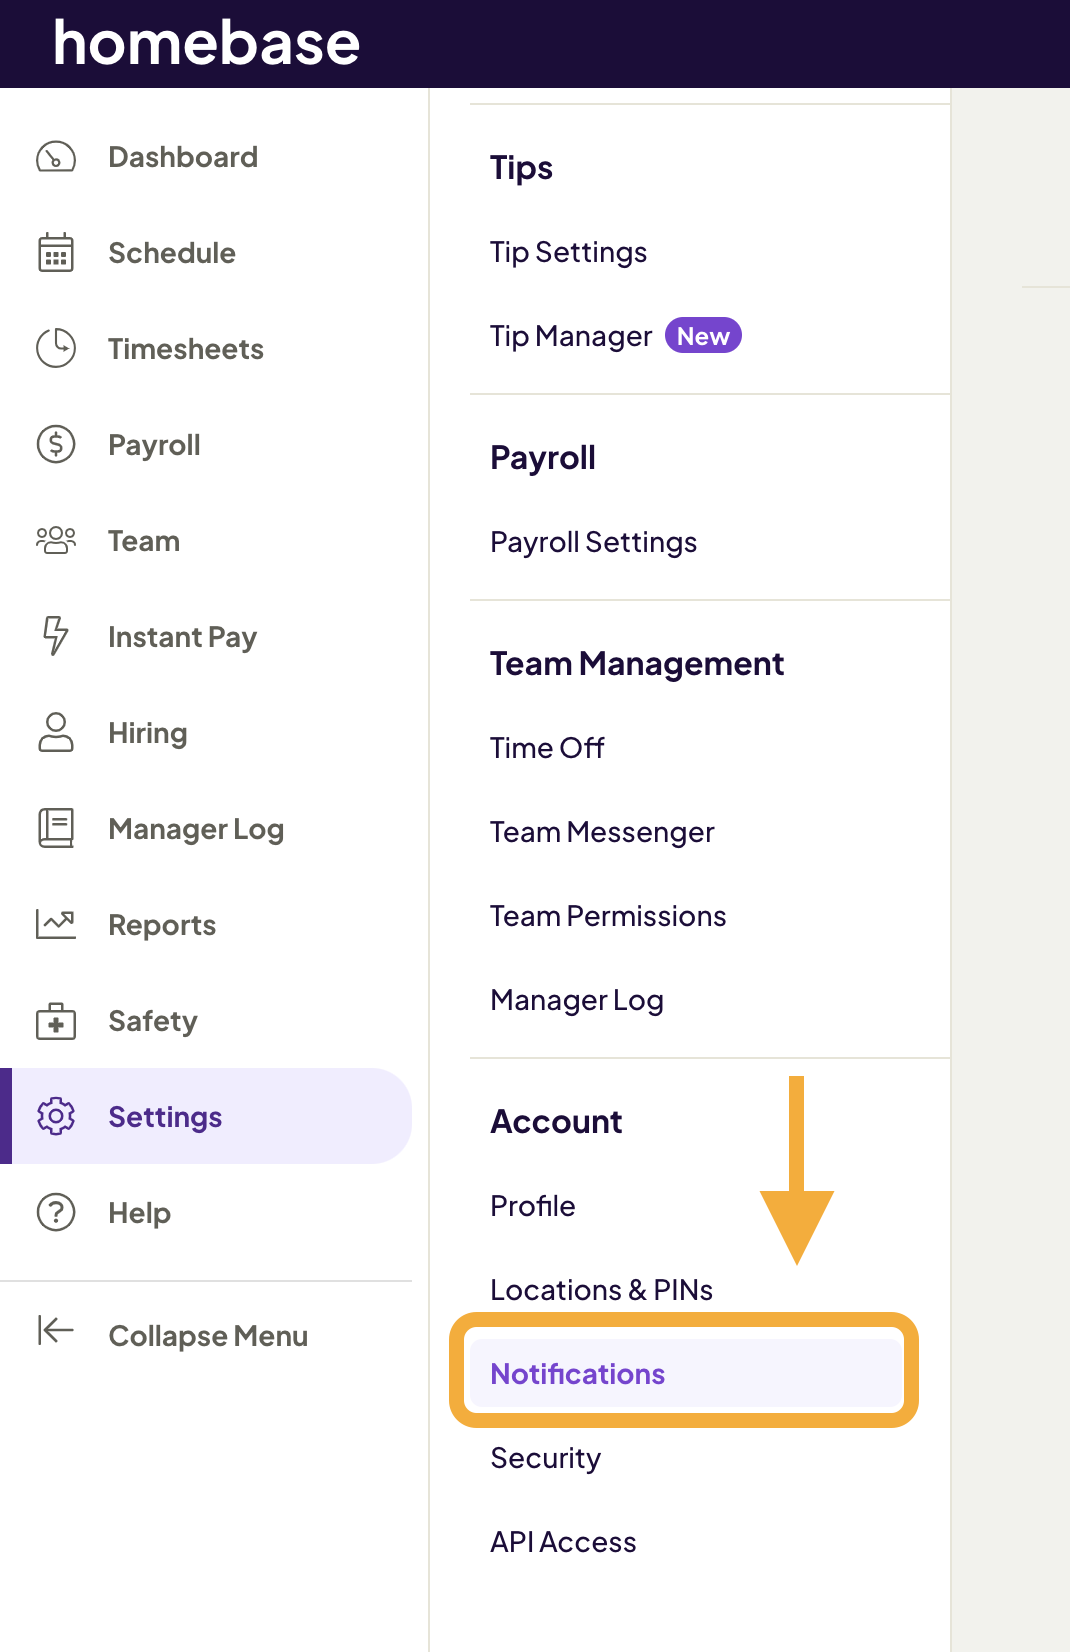The height and width of the screenshot is (1652, 1070).
Task: Collapse the sidebar with Collapse Menu
Action: (207, 1336)
